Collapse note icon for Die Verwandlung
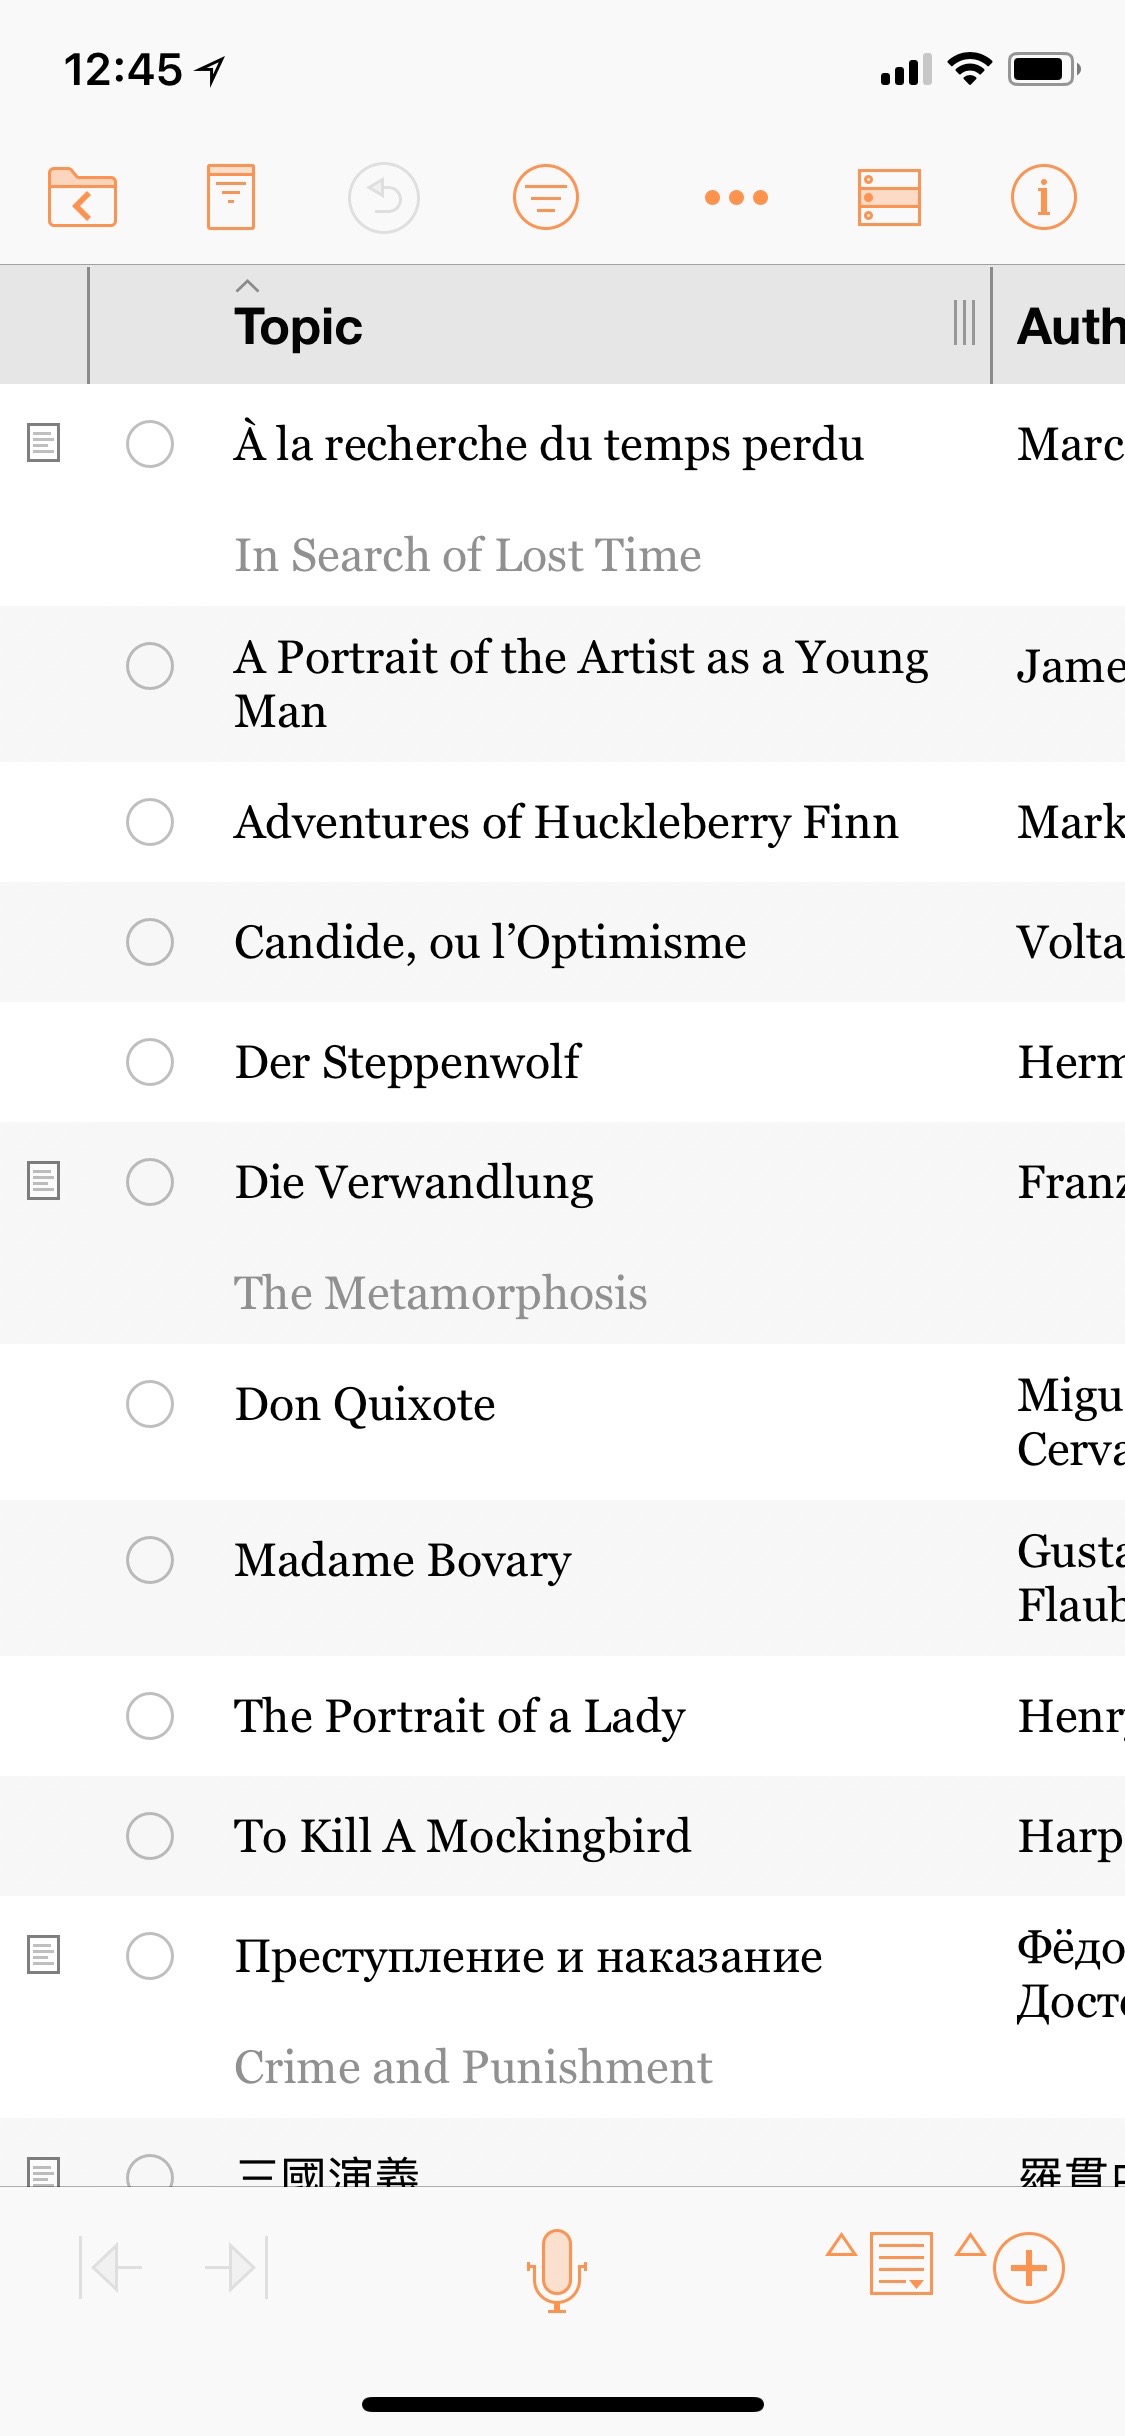Viewport: 1125px width, 2436px height. click(43, 1181)
